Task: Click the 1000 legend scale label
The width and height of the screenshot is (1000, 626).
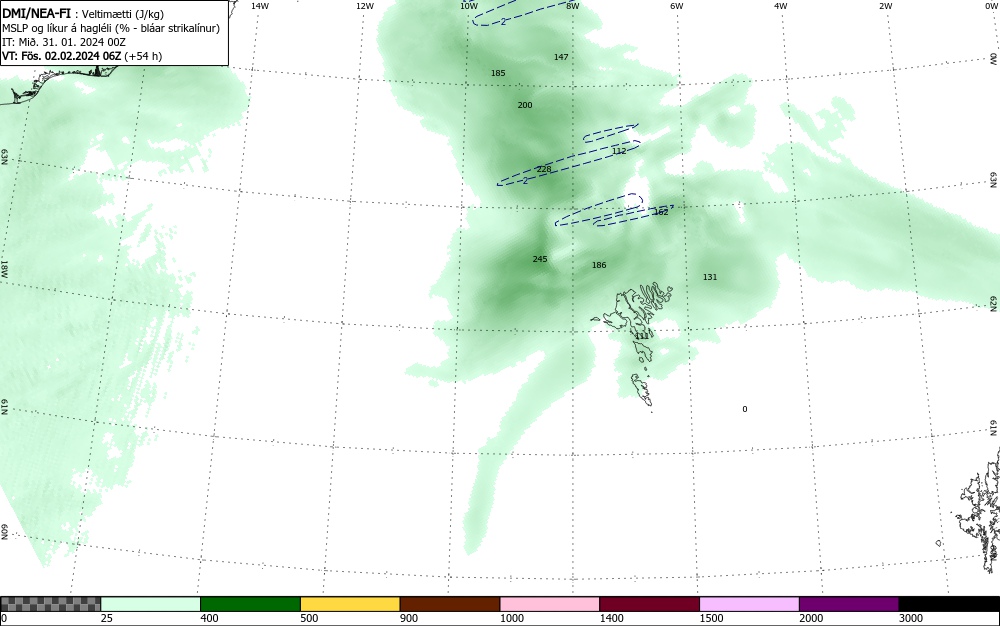Action: pyautogui.click(x=511, y=618)
